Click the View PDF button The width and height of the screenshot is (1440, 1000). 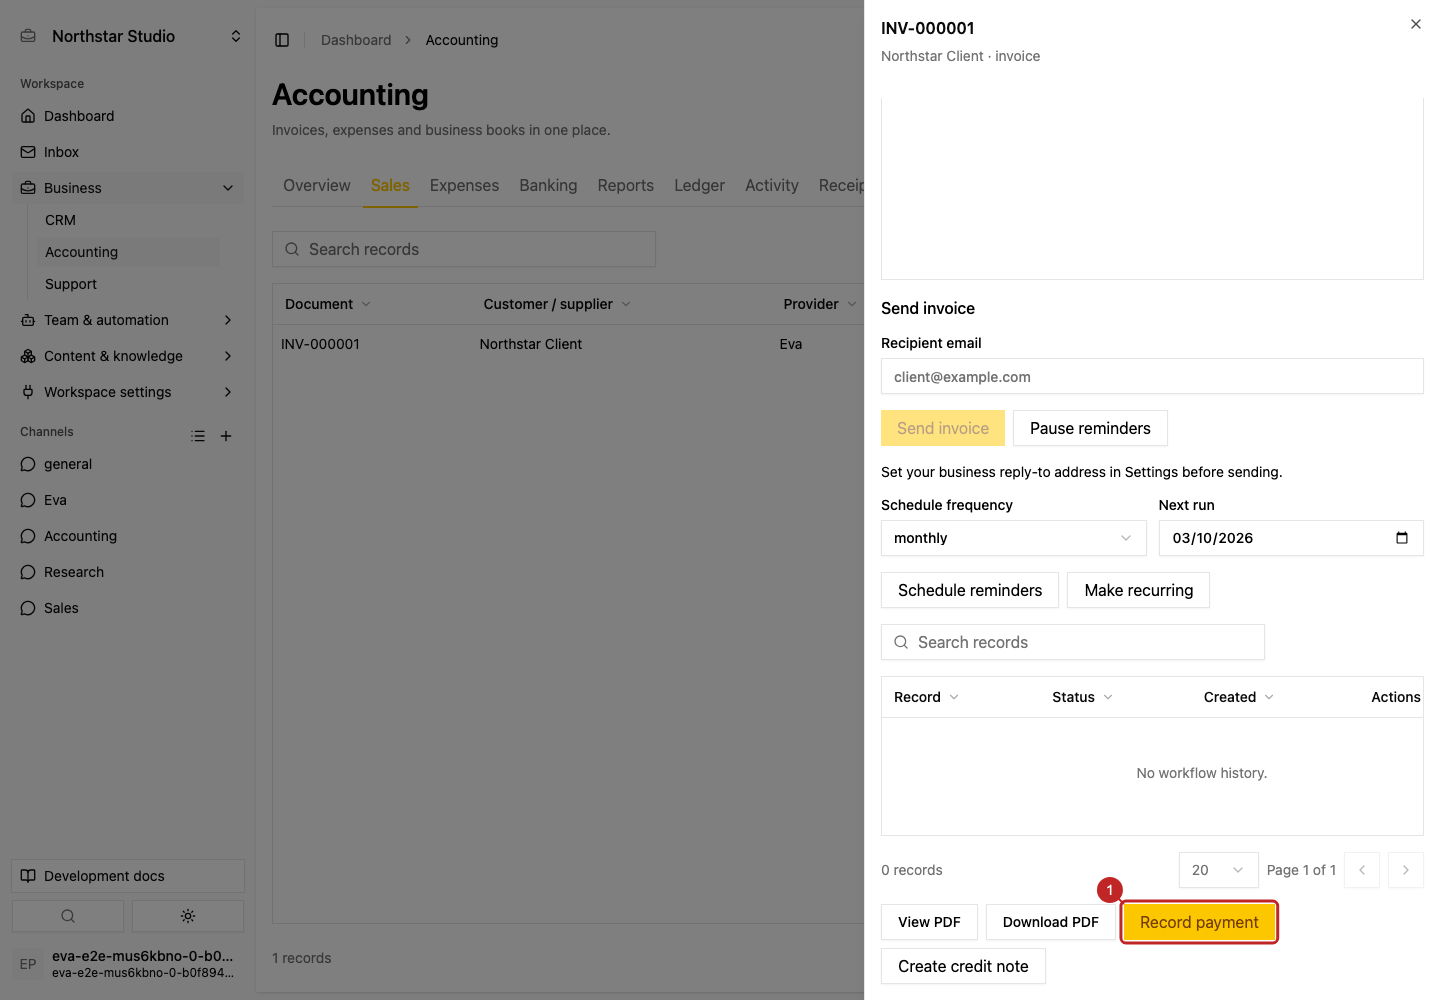(929, 922)
